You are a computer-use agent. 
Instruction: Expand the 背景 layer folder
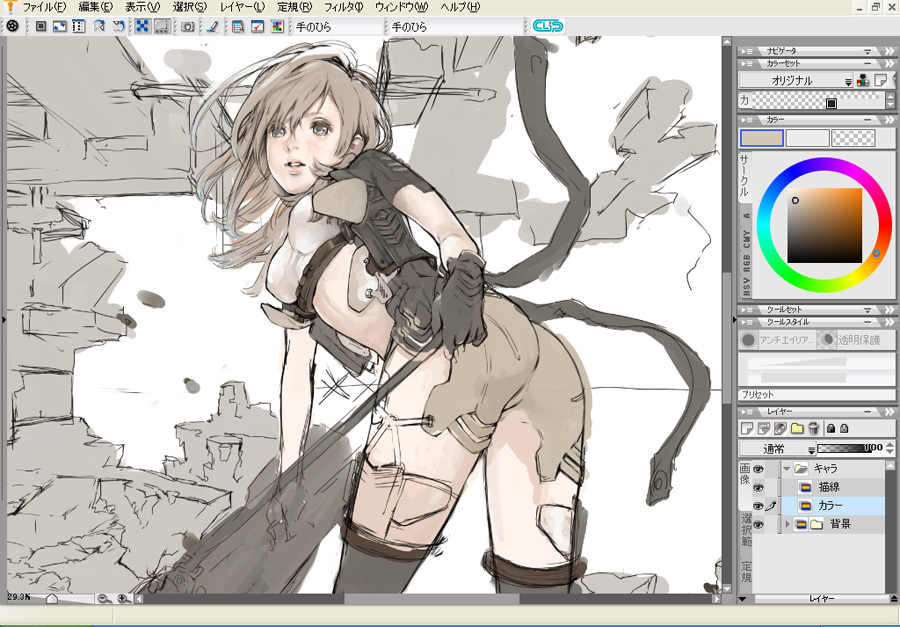click(x=787, y=524)
